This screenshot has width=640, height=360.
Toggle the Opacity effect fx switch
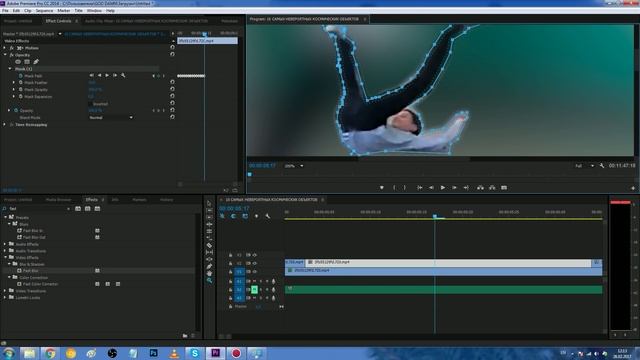[11, 55]
